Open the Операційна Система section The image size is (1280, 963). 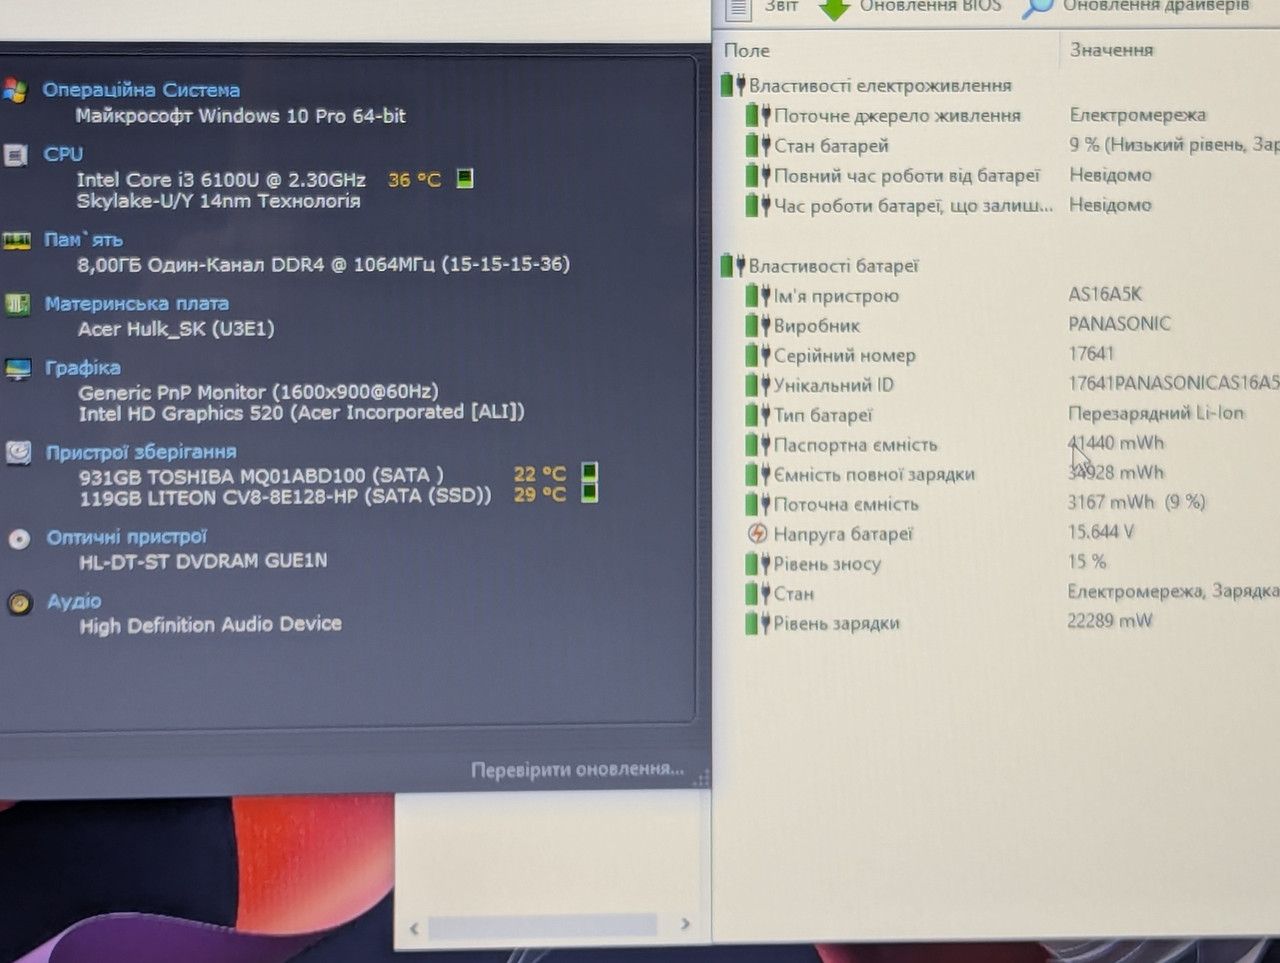tap(141, 90)
